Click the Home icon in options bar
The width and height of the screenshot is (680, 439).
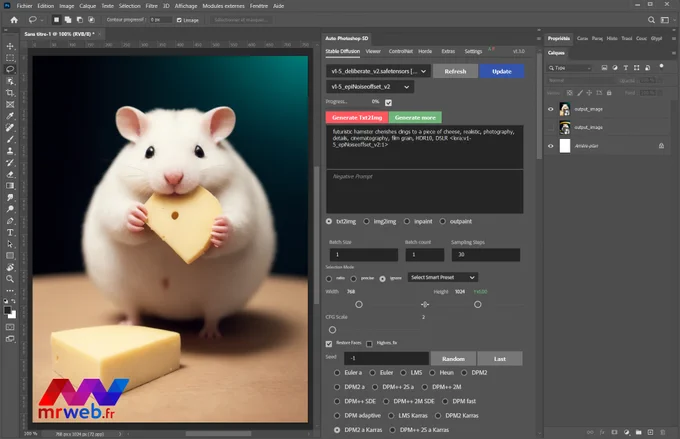[14, 20]
